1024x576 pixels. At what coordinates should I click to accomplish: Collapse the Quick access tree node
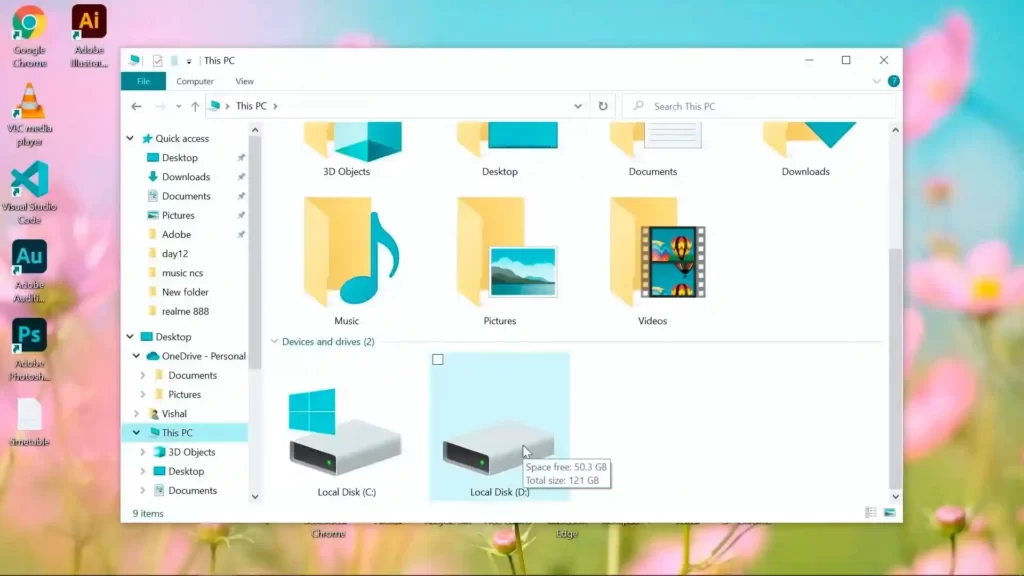[130, 138]
